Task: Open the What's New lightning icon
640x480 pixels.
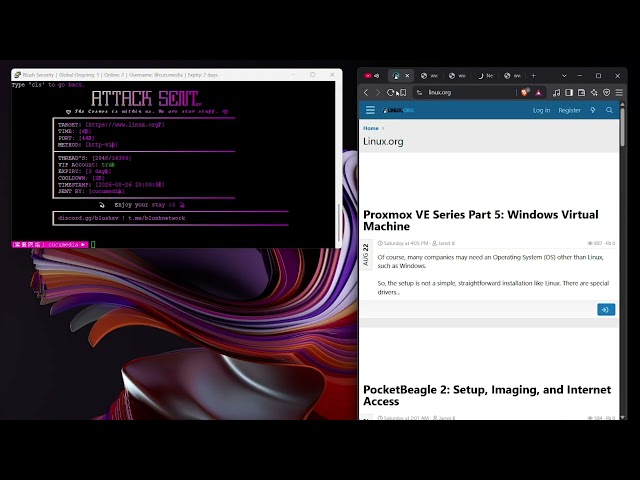Action: pyautogui.click(x=593, y=110)
